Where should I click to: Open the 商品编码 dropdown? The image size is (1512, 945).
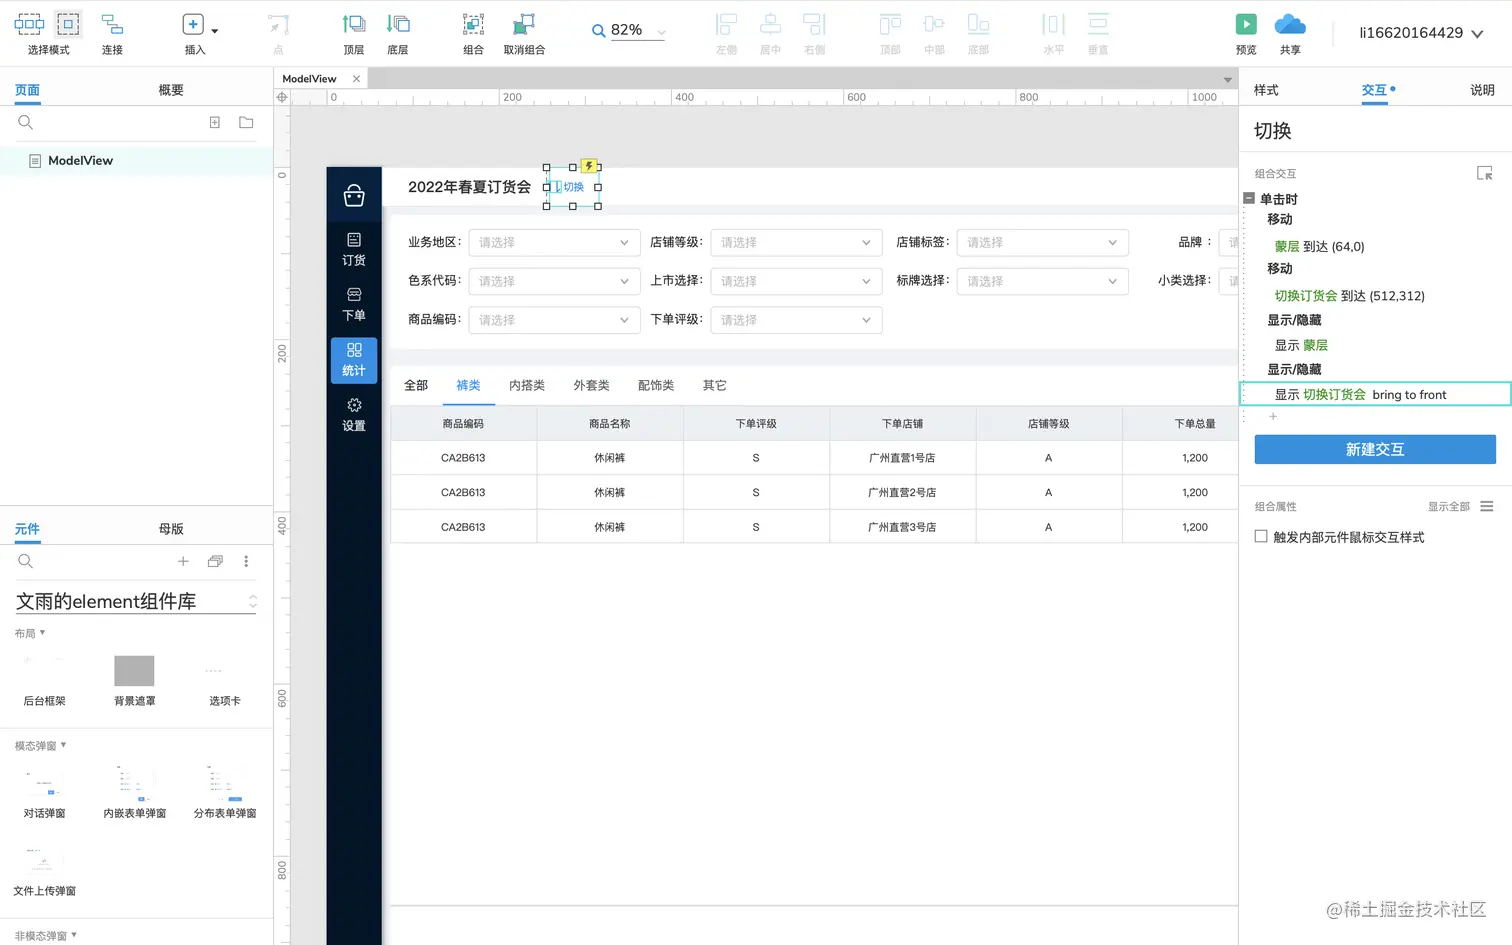554,320
